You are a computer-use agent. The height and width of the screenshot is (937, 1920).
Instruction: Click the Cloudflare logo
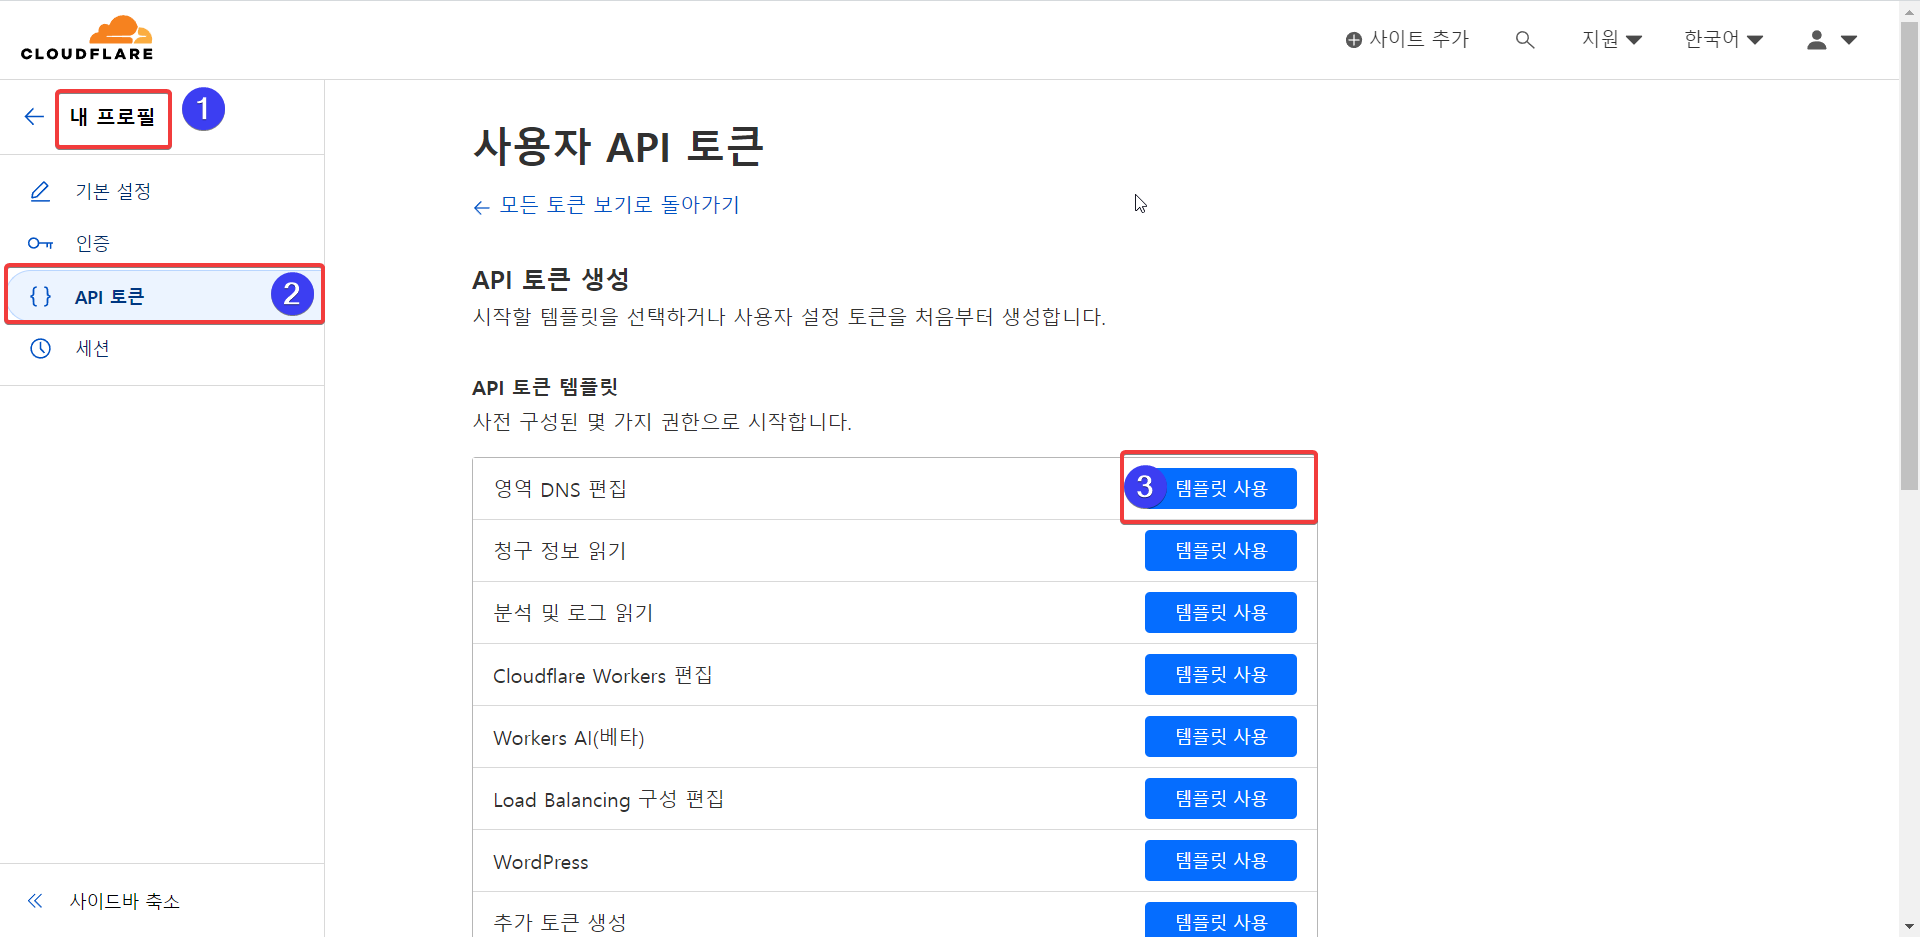[87, 38]
